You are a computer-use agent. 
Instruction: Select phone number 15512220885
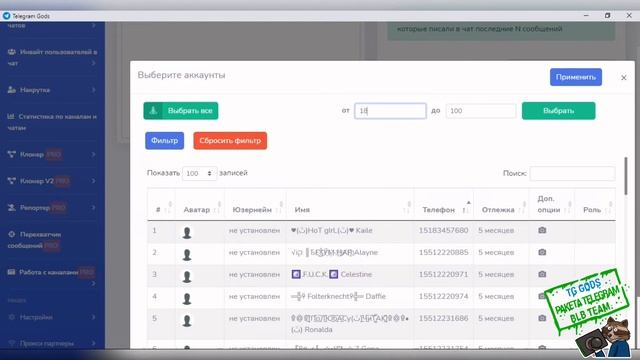(x=443, y=252)
